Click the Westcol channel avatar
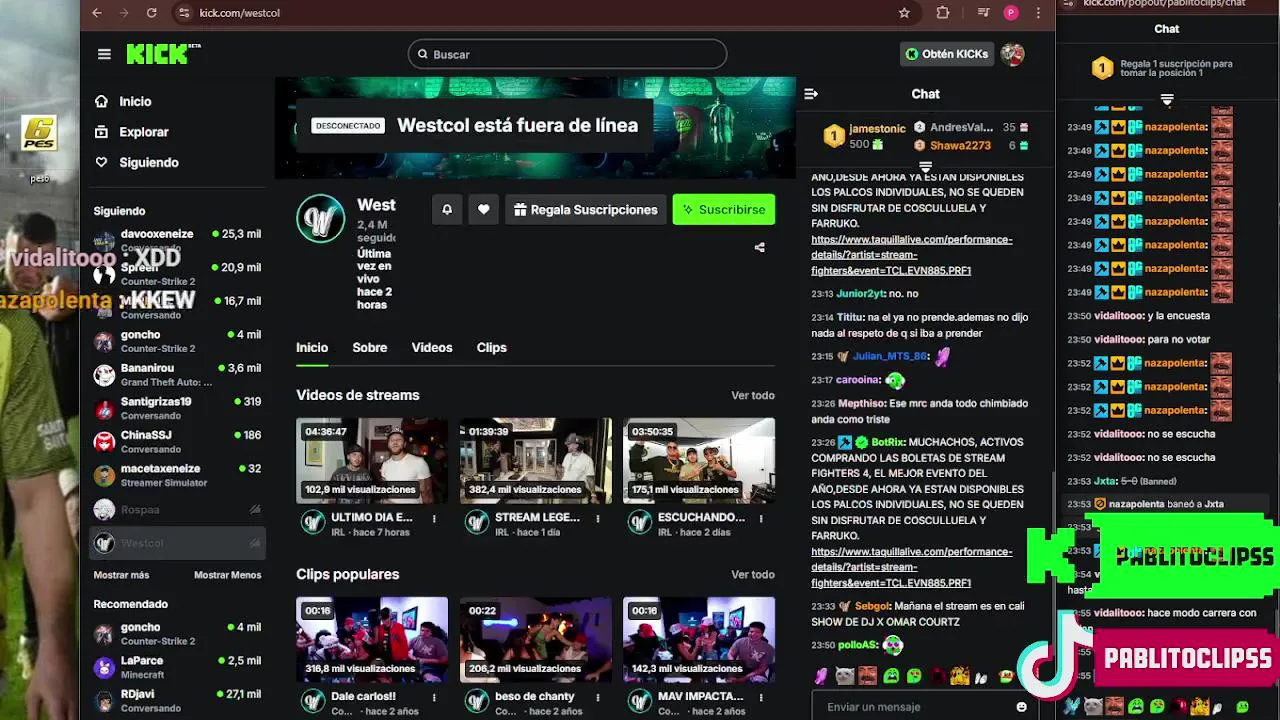 320,218
